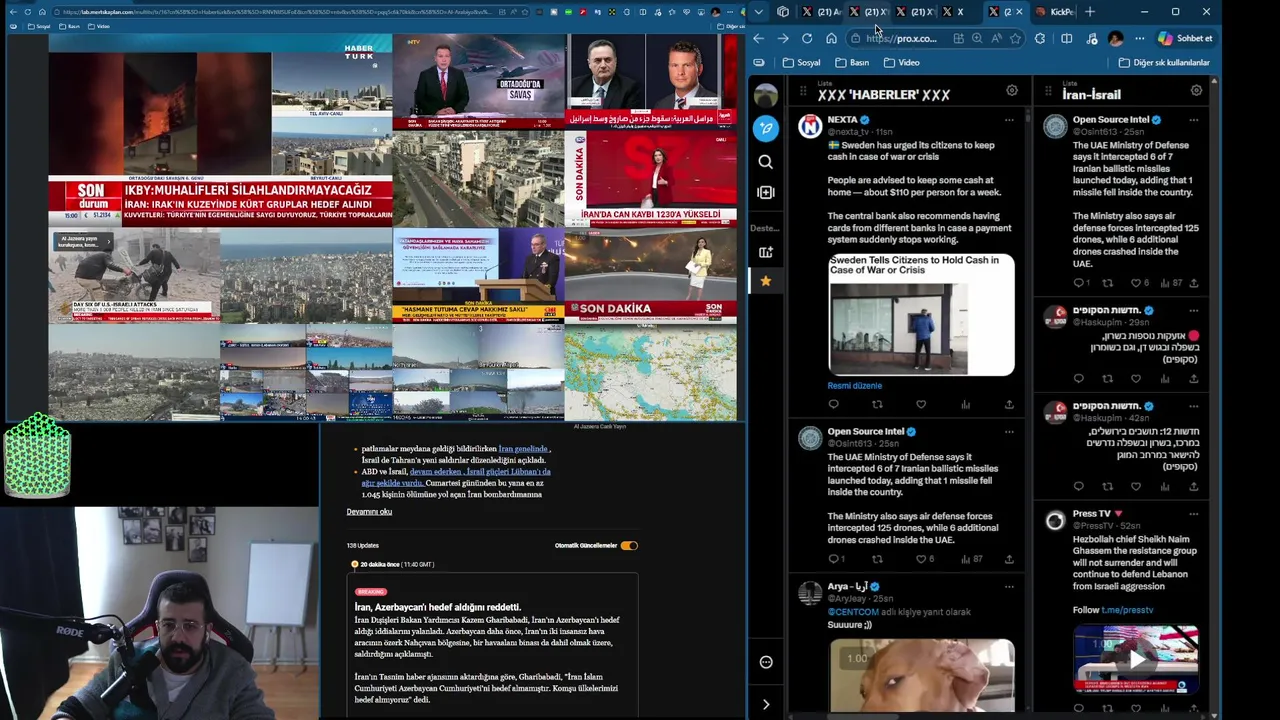Close the active X Pro tab
This screenshot has height=720, width=1280.
click(x=1019, y=12)
